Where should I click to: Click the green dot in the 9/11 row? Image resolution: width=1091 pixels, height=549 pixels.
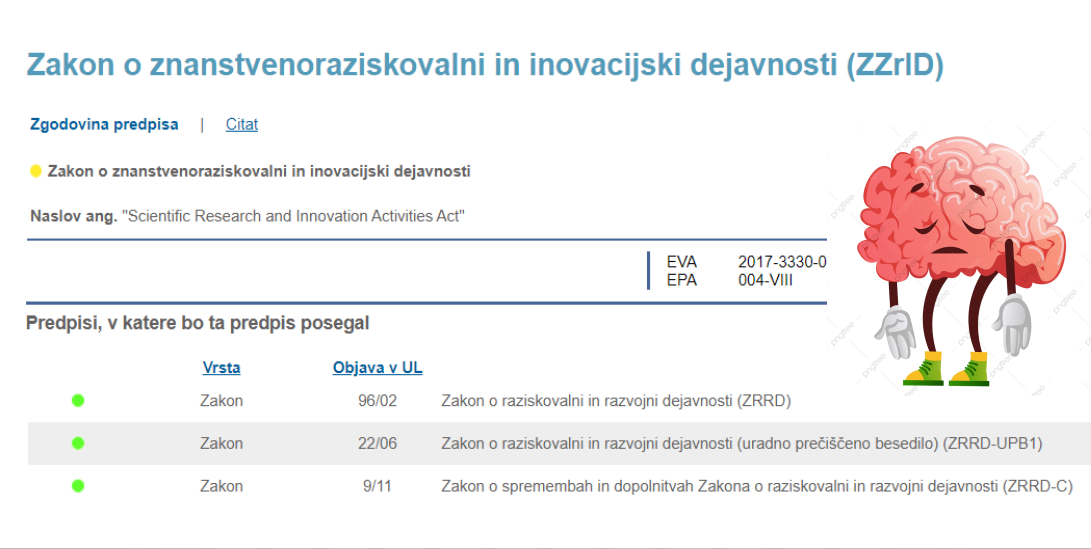(78, 486)
